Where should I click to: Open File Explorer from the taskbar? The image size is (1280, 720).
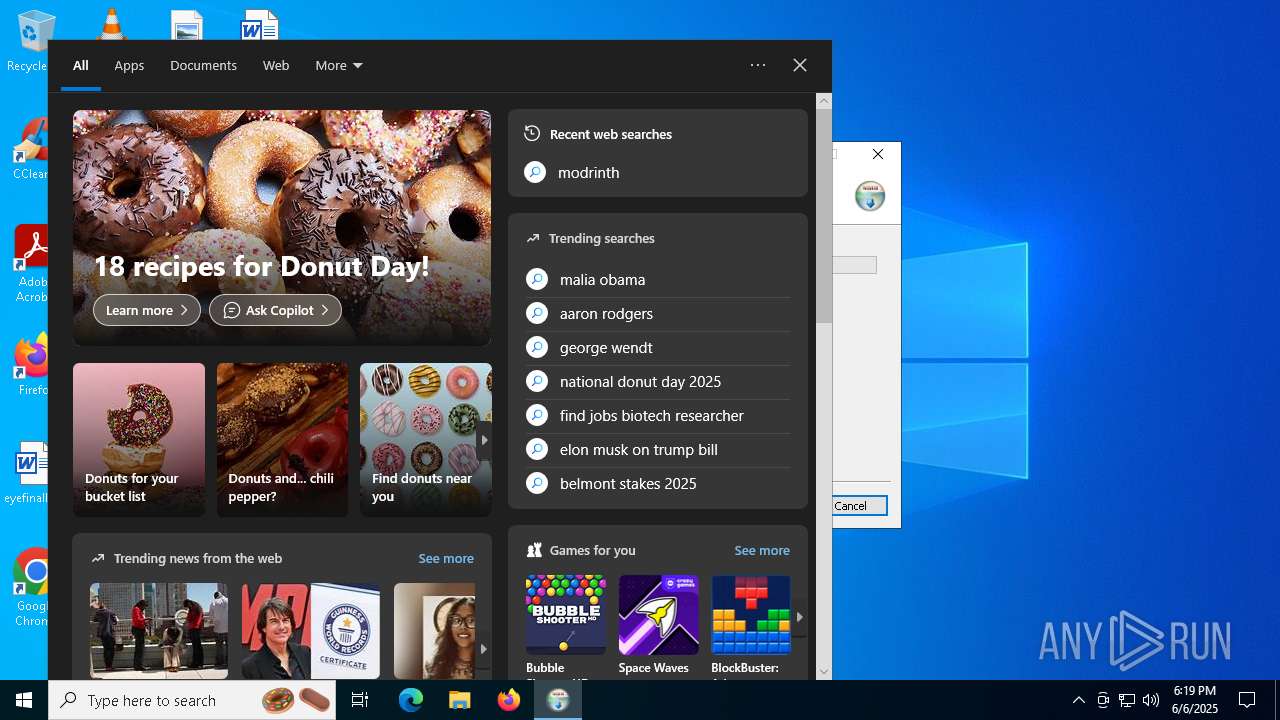(459, 700)
